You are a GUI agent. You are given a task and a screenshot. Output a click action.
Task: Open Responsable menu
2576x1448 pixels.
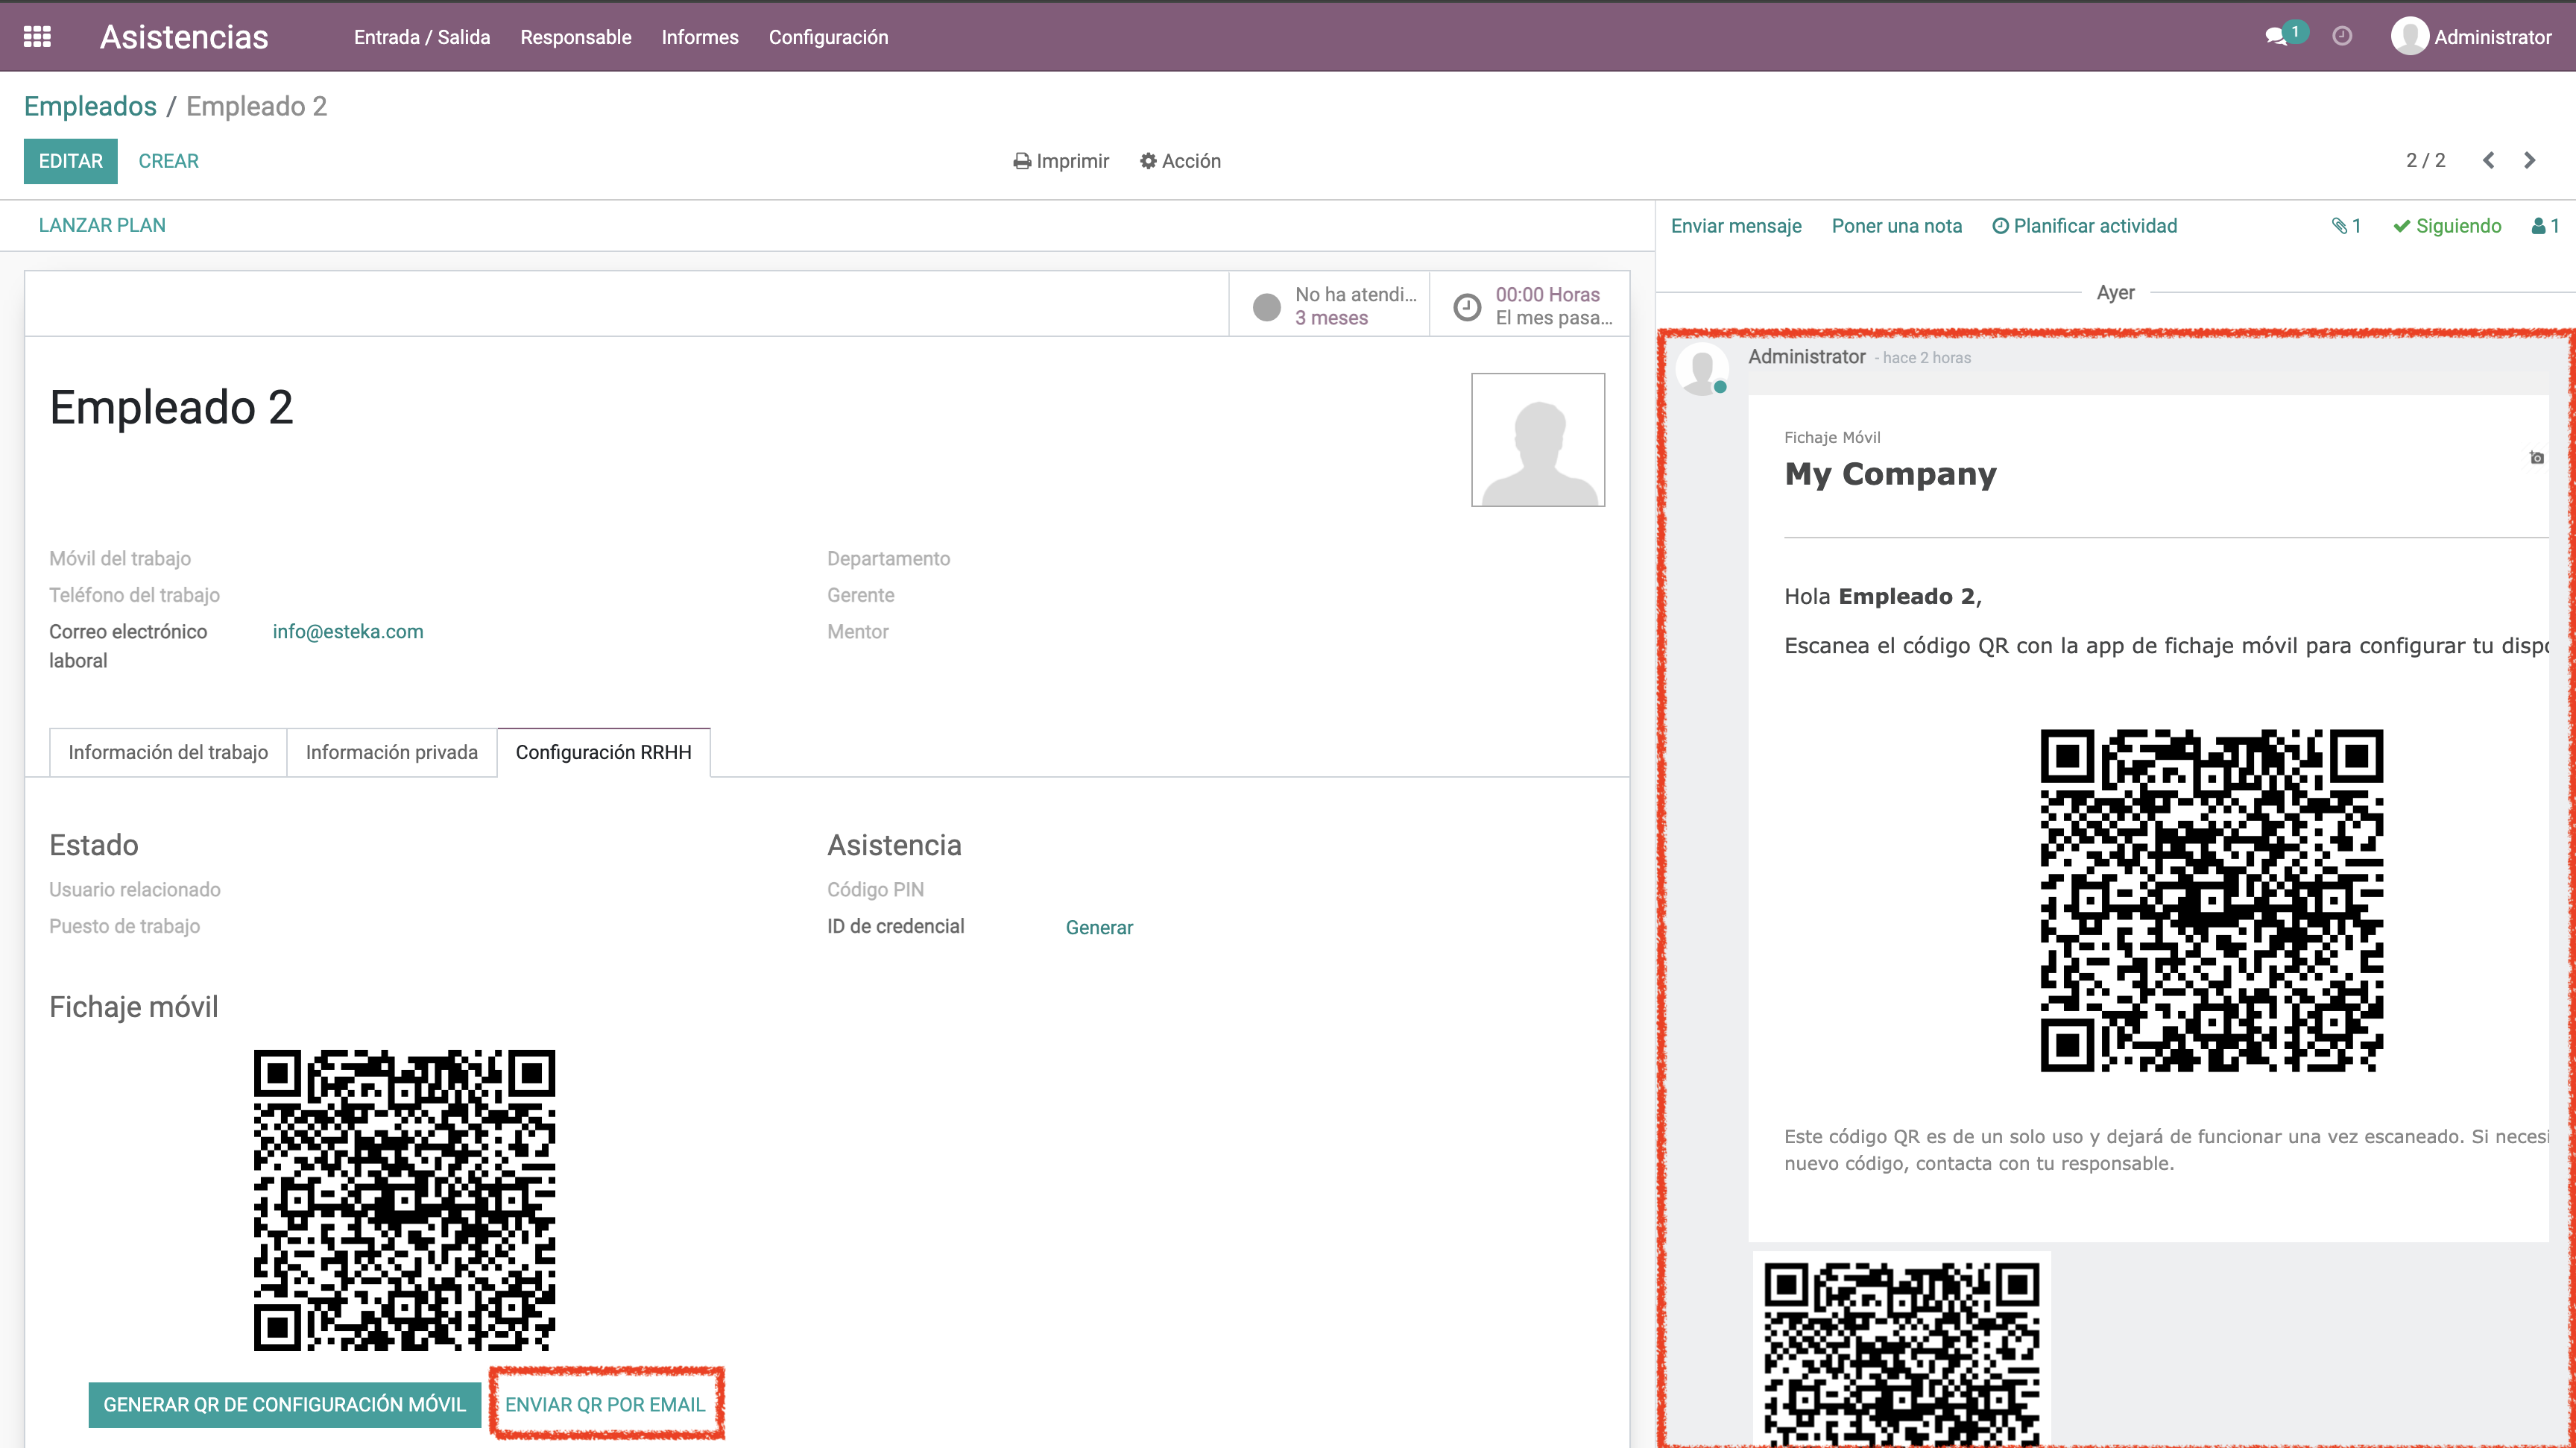point(576,37)
